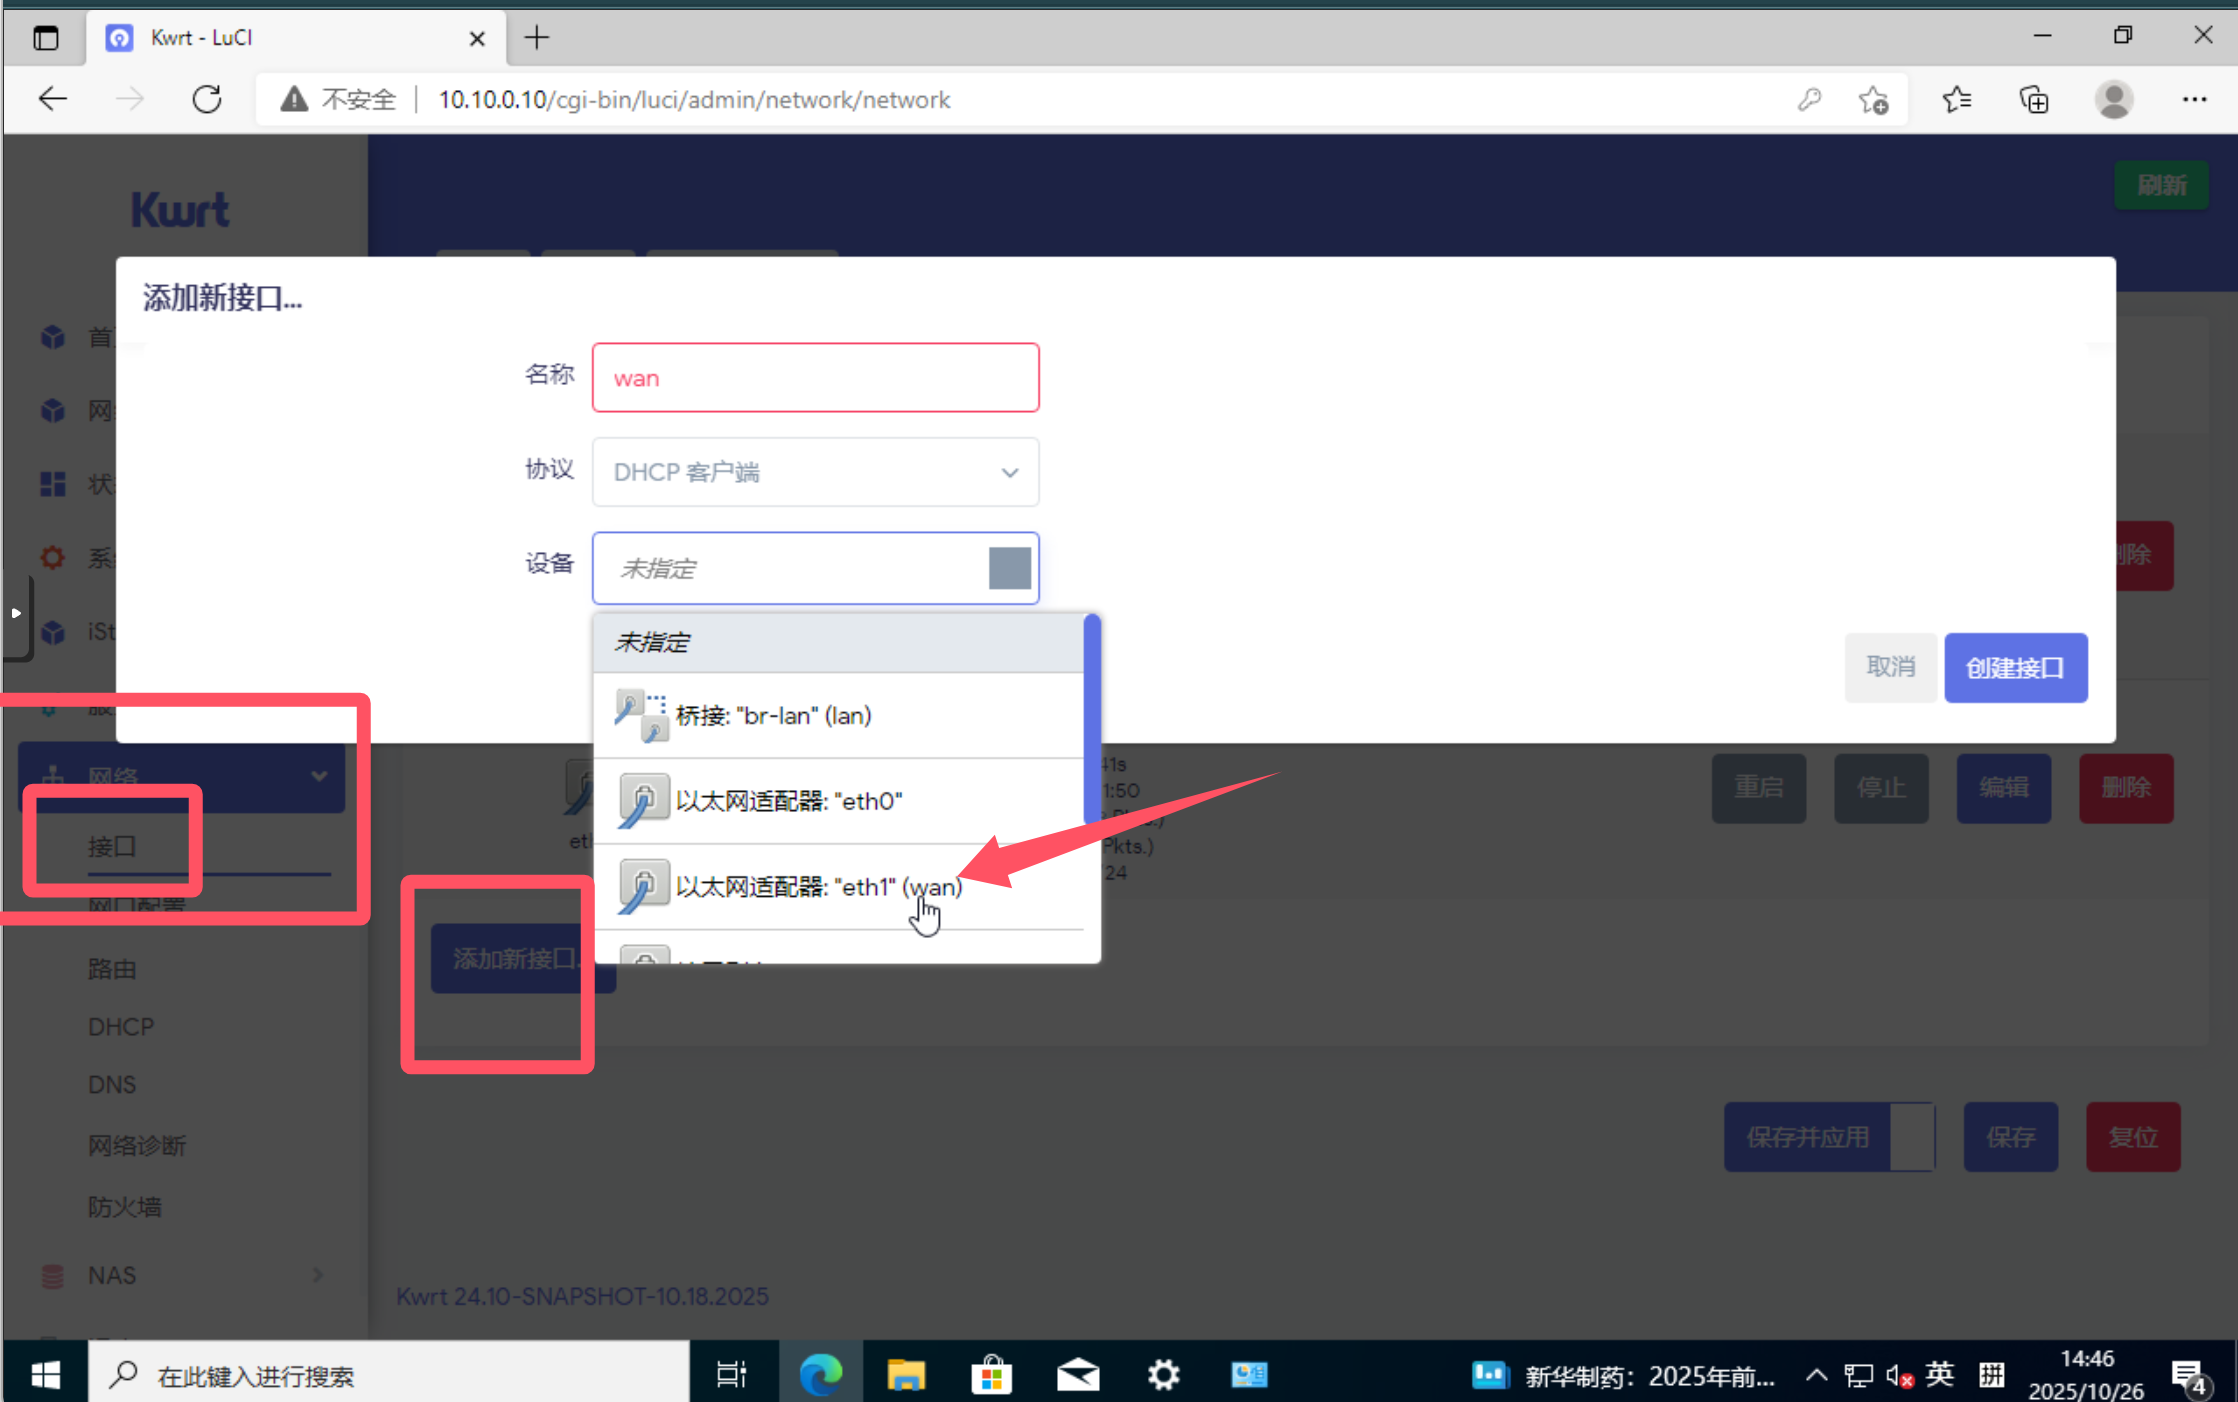Open Edge settings and more menu
This screenshot has height=1402, width=2238.
[2194, 100]
